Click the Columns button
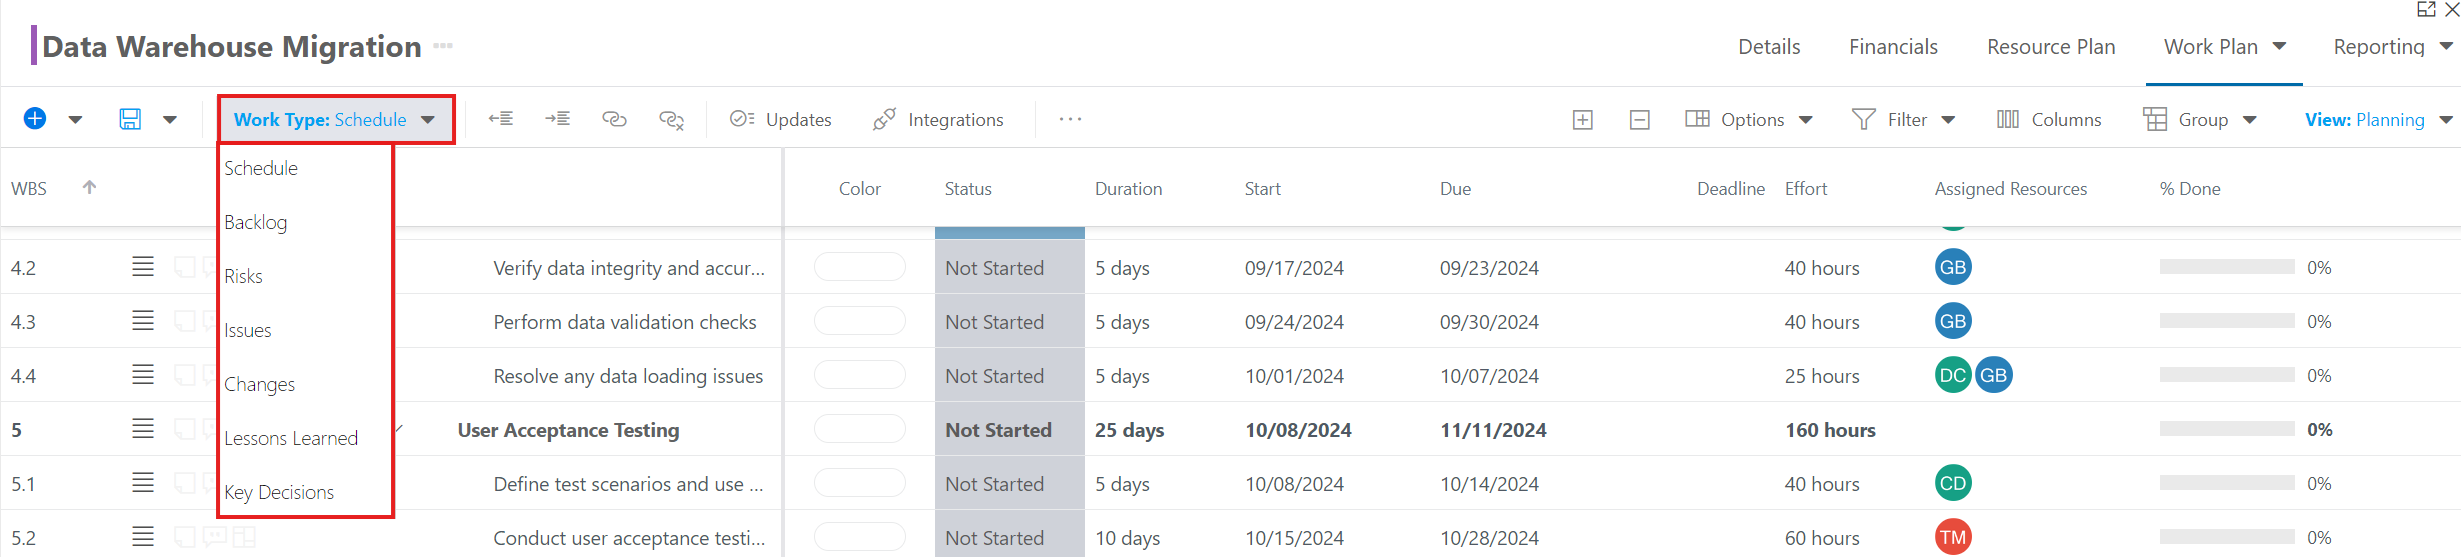Screen dimensions: 2461x557 2049,120
